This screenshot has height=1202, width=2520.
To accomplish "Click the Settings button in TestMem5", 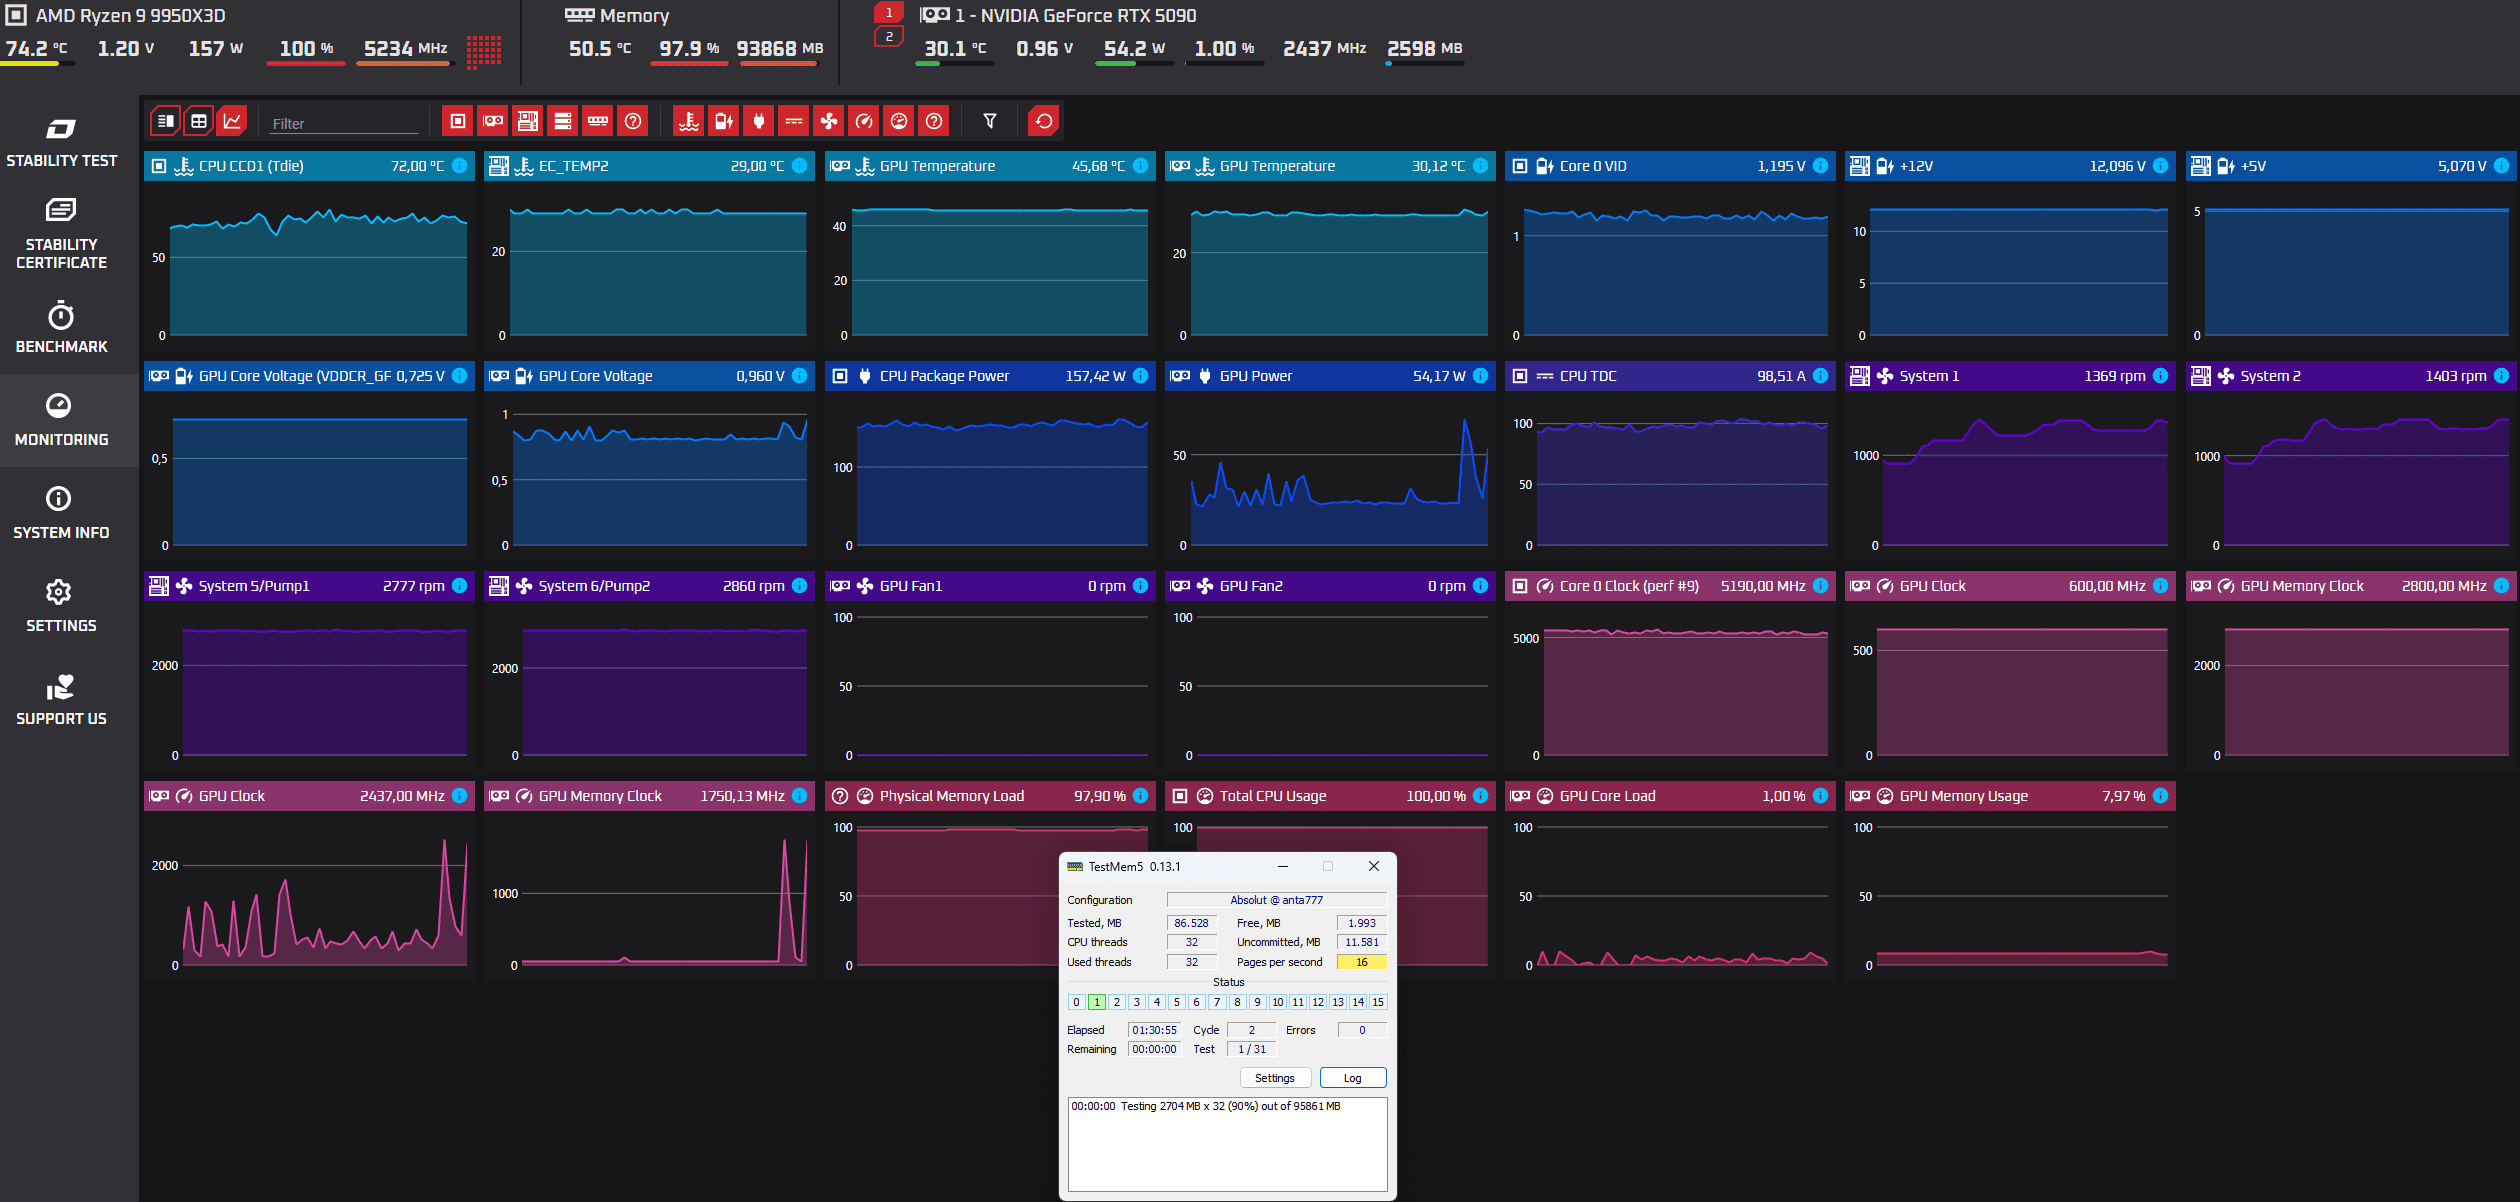I will 1274,1078.
